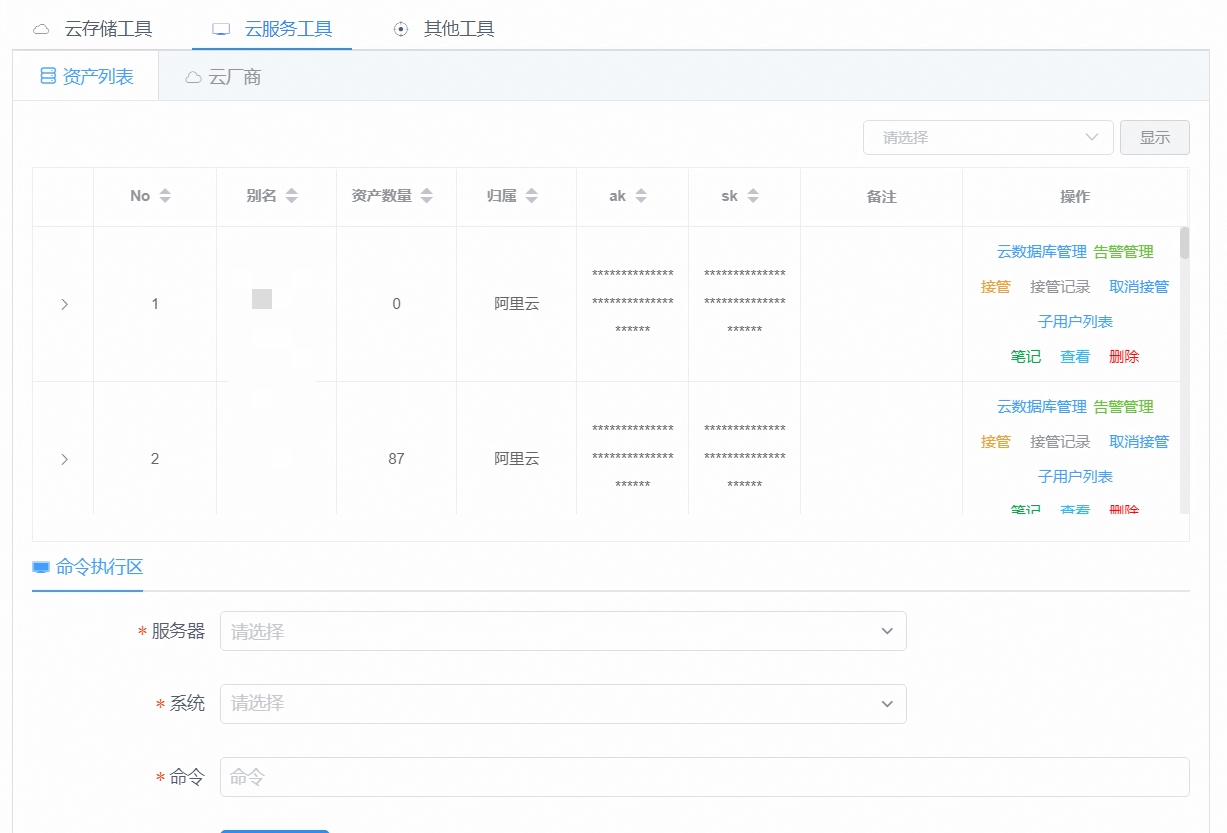Expand row 2 details chevron
Screen dimensions: 1227x833
64,459
